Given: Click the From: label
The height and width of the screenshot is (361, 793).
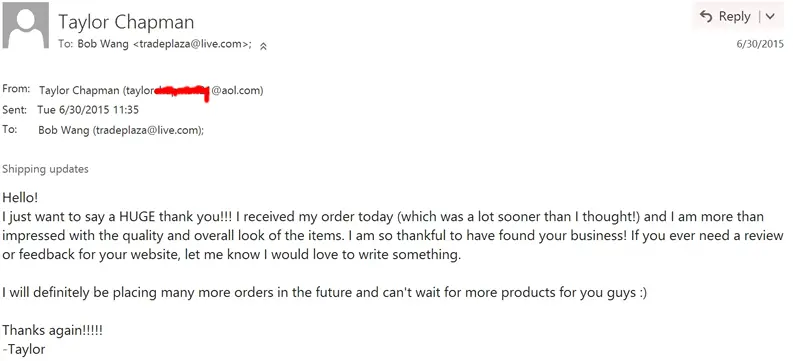Looking at the screenshot, I should [16, 89].
